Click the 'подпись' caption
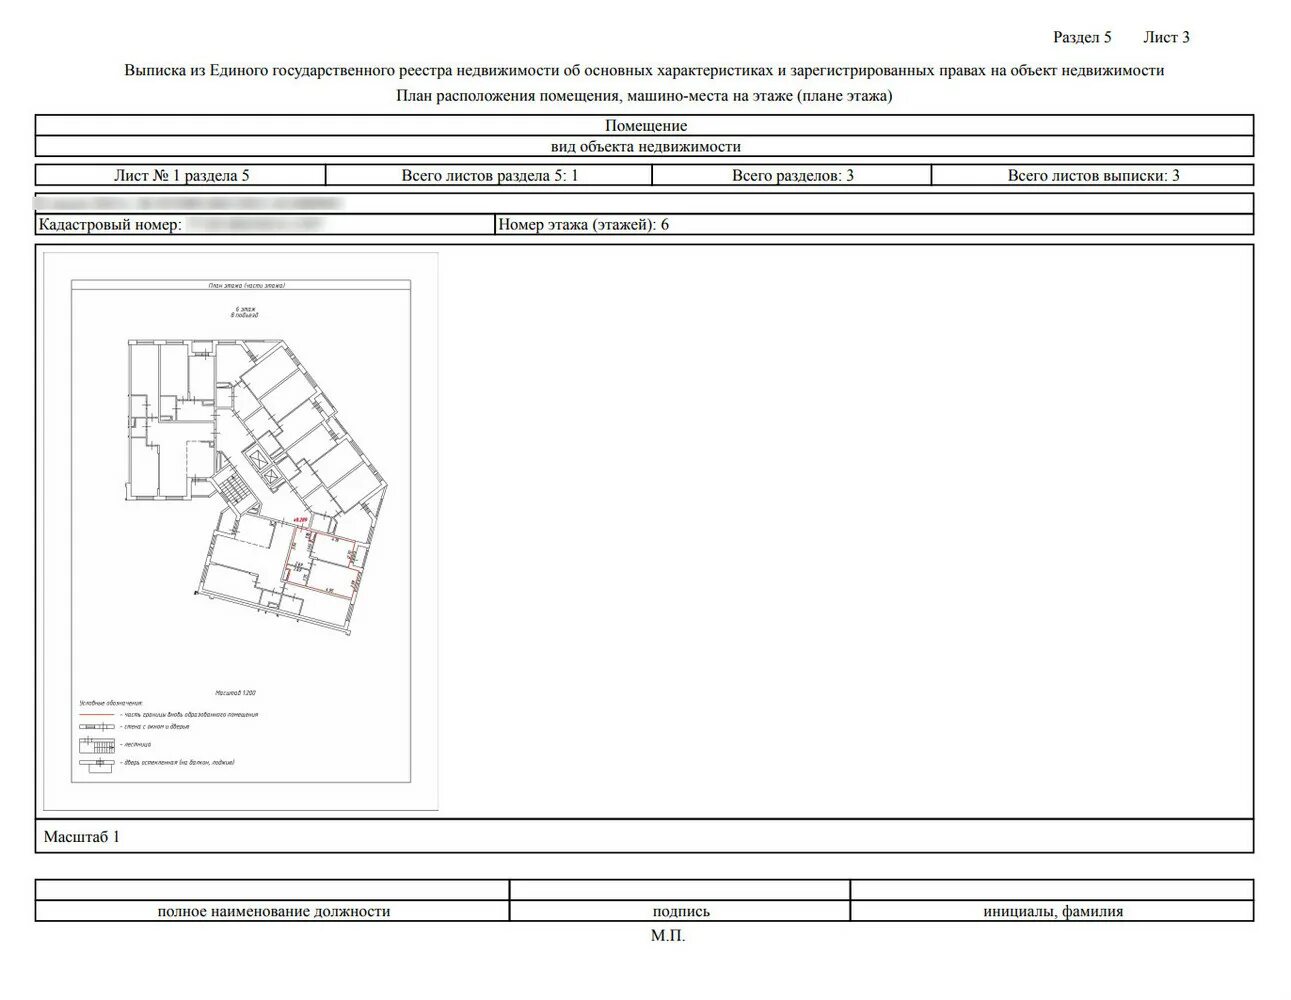Viewport: 1291px width, 1000px height. (681, 911)
